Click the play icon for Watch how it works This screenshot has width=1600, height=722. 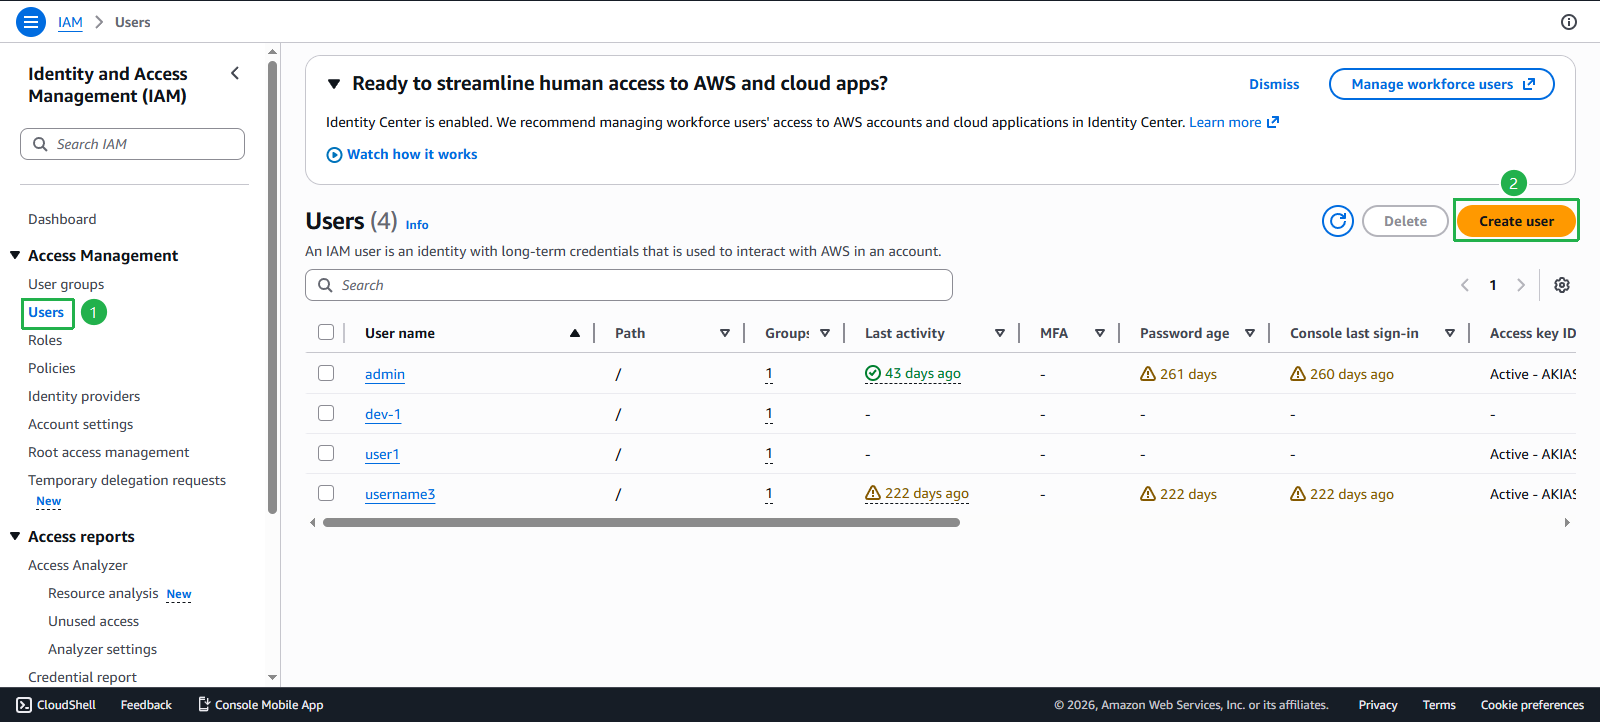tap(334, 155)
